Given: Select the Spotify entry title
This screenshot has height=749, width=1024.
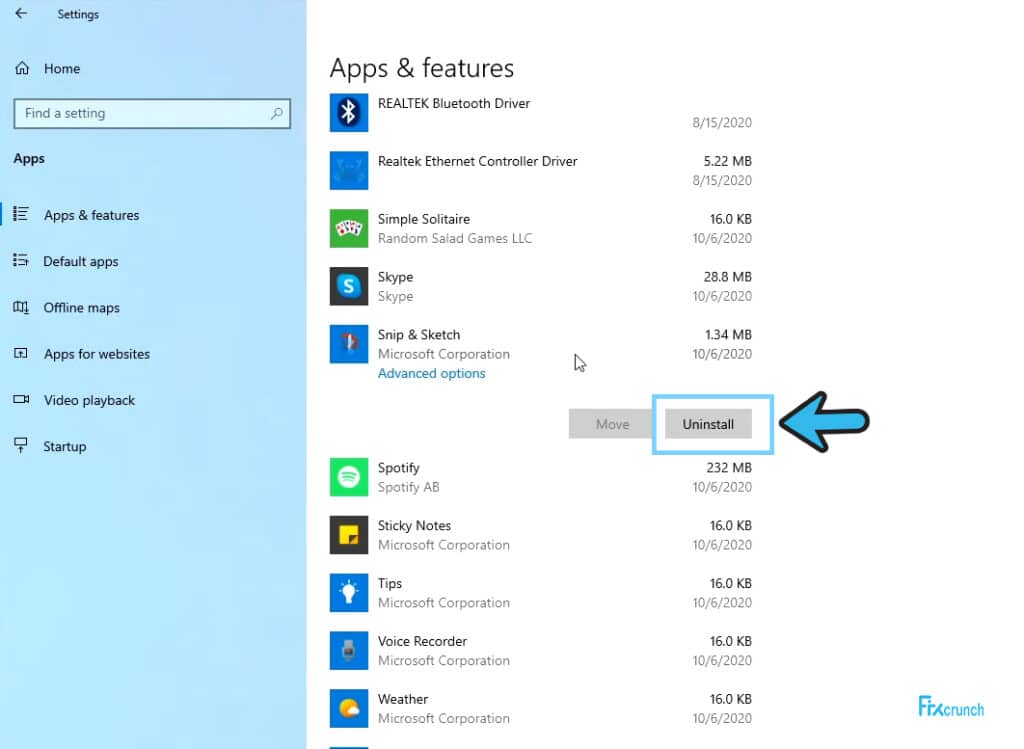Looking at the screenshot, I should pyautogui.click(x=398, y=468).
